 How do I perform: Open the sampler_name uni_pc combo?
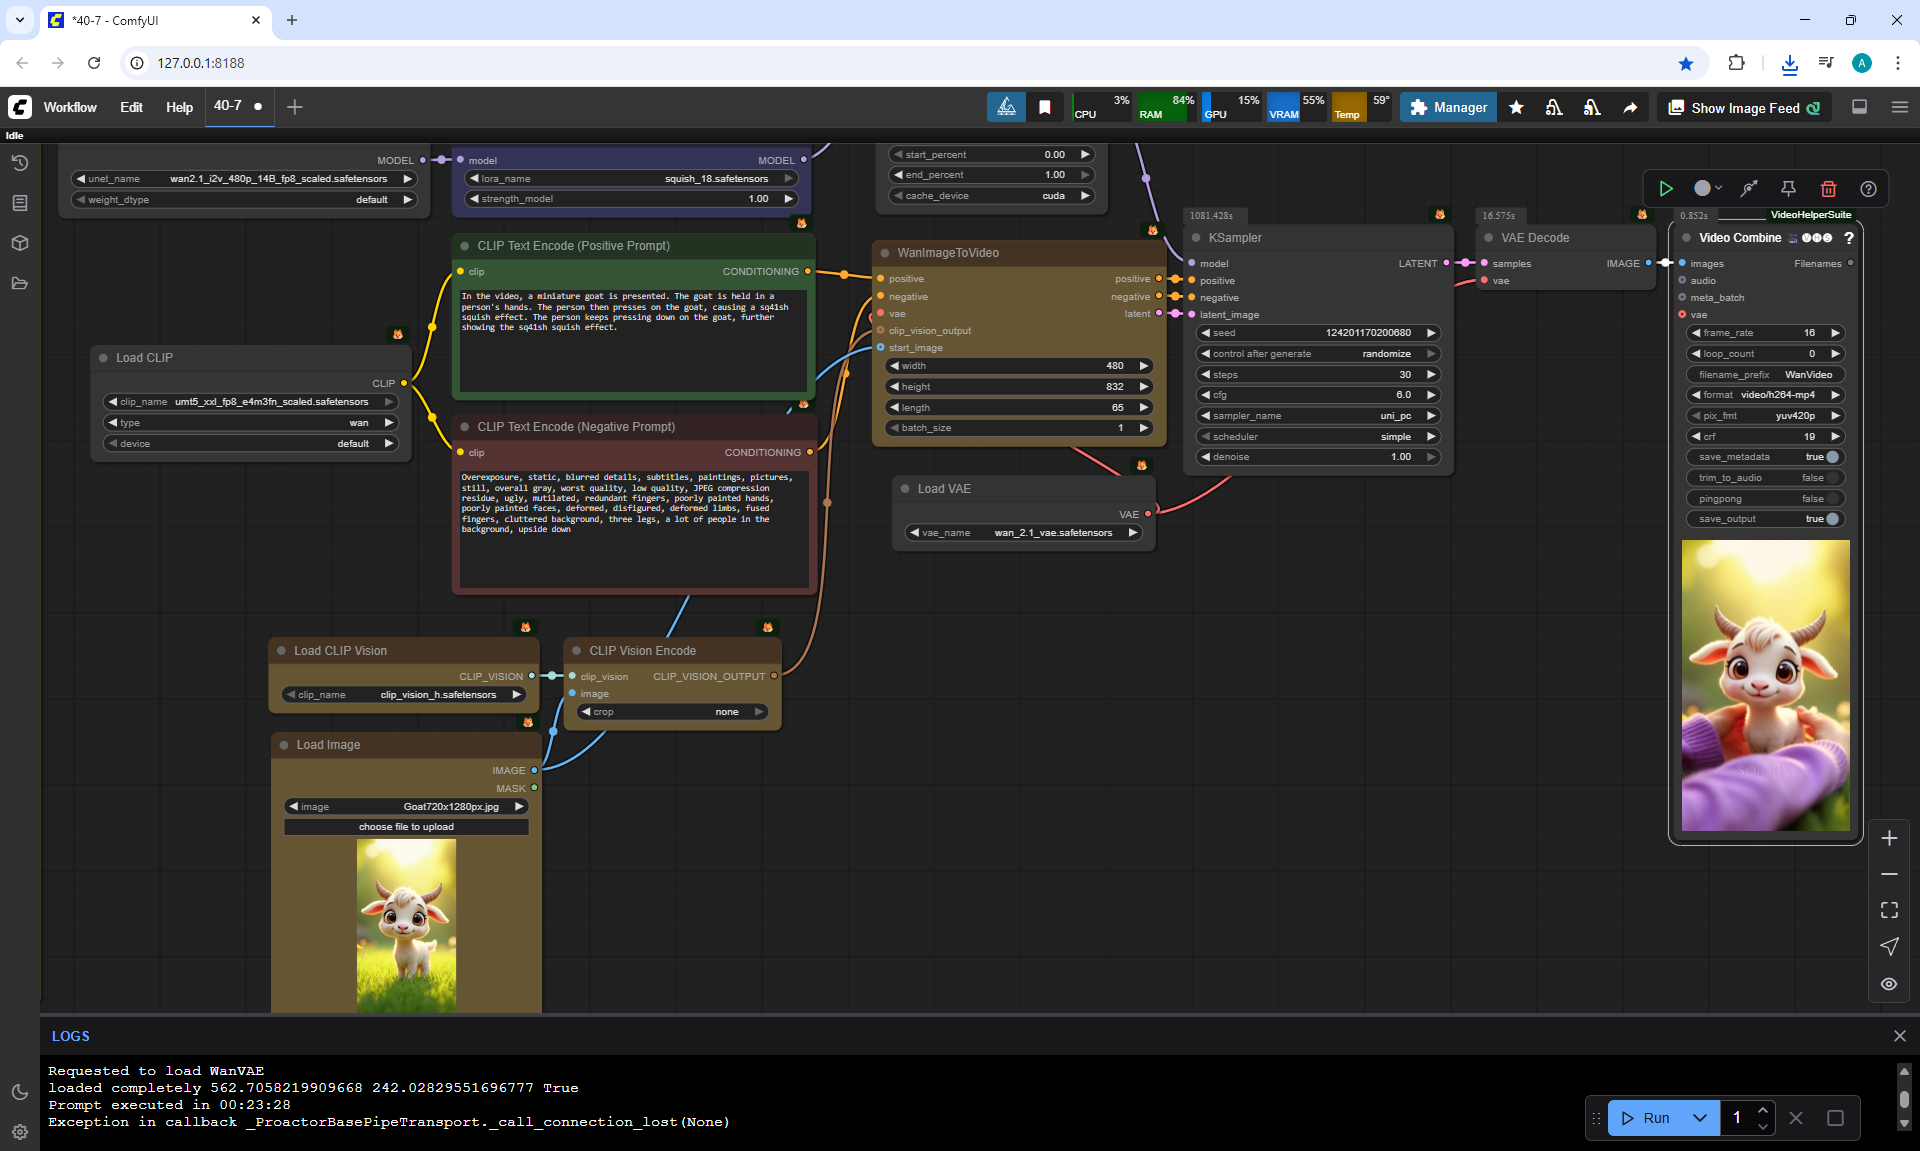point(1318,416)
